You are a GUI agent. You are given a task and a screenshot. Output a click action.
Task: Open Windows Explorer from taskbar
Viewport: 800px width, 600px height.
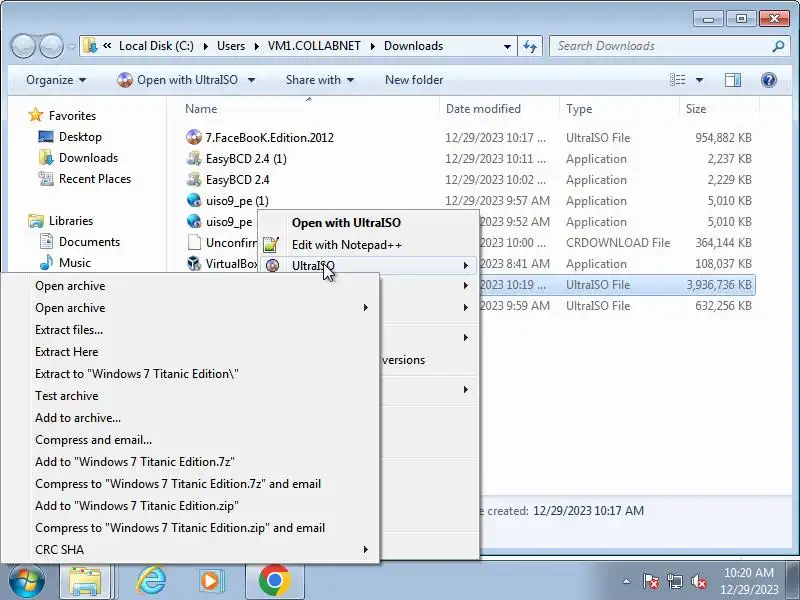pyautogui.click(x=85, y=581)
